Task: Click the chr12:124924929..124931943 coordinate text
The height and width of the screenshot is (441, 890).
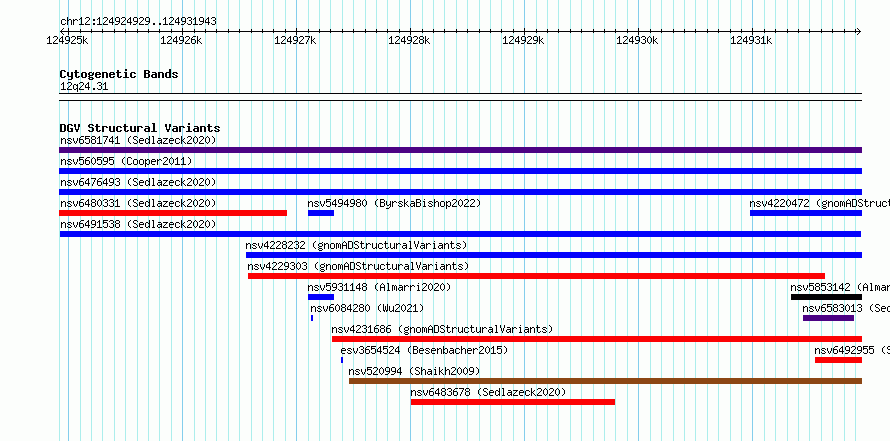Action: 138,22
